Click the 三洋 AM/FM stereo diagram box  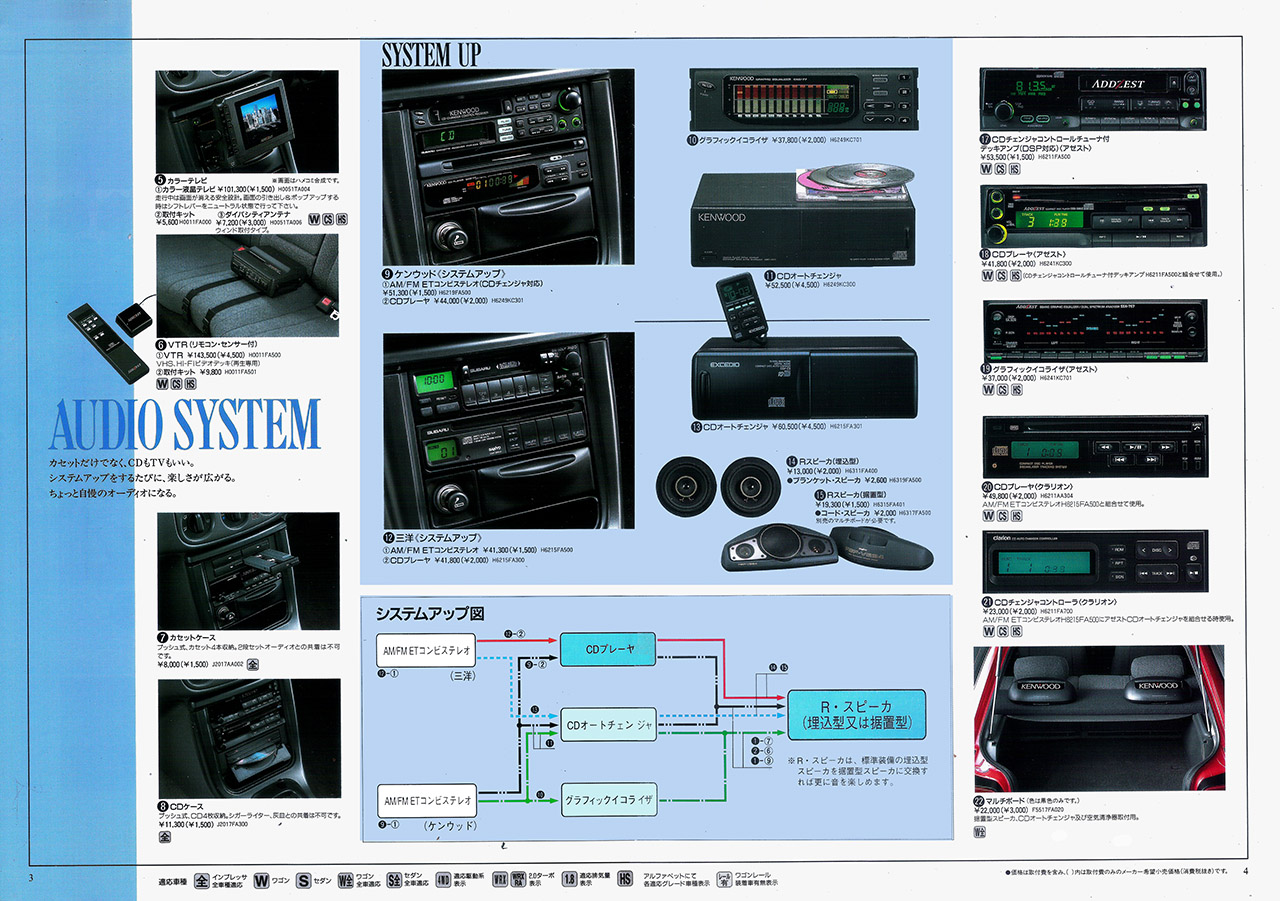427,651
